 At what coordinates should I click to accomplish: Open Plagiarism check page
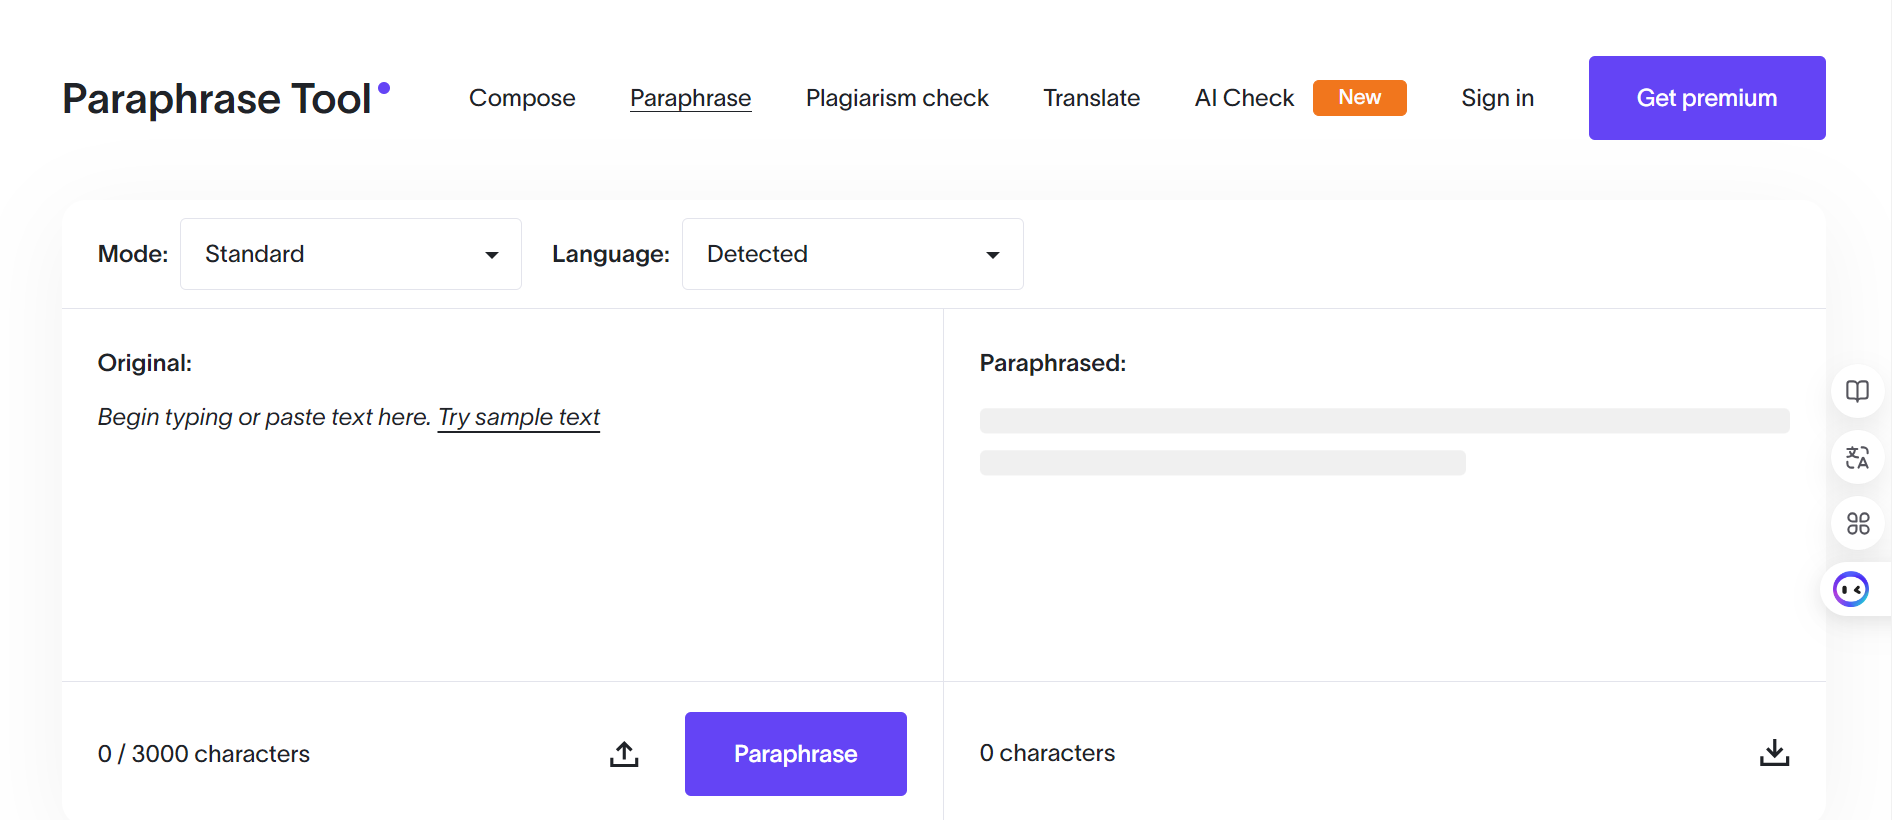click(x=897, y=98)
